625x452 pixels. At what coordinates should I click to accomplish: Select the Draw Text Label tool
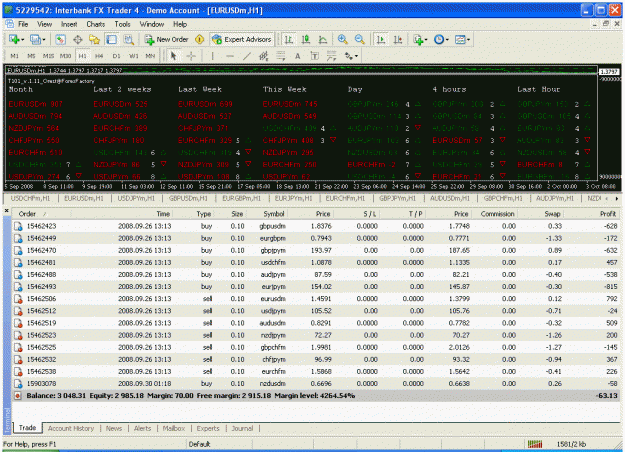click(314, 56)
